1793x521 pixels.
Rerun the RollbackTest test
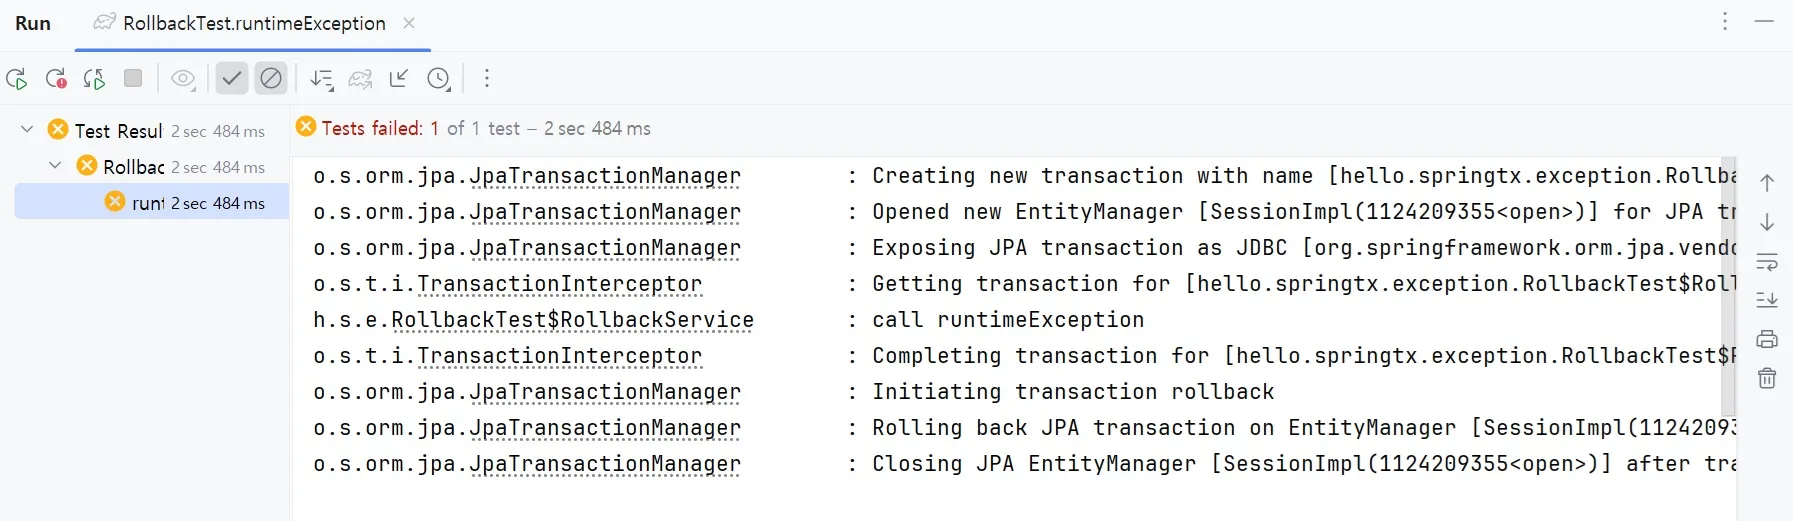[17, 79]
